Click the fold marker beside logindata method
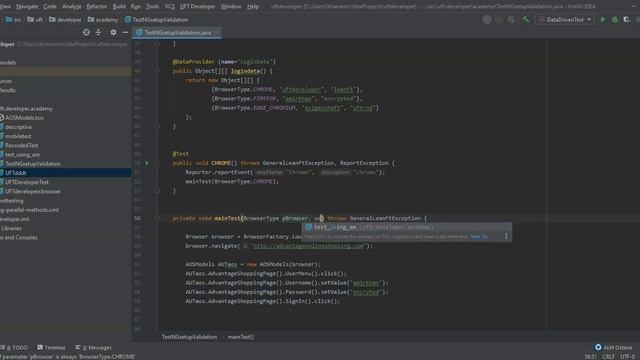640x360 pixels. [x=157, y=71]
